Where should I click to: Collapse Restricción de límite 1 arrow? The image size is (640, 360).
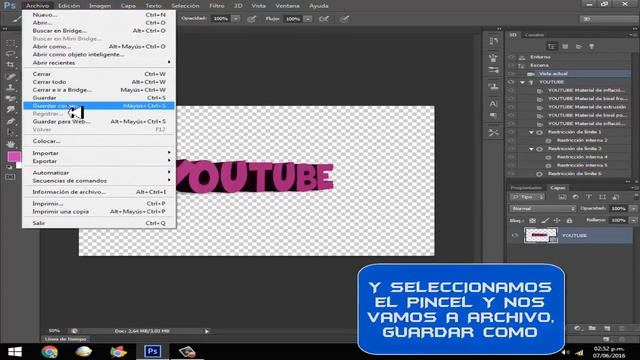click(x=531, y=132)
